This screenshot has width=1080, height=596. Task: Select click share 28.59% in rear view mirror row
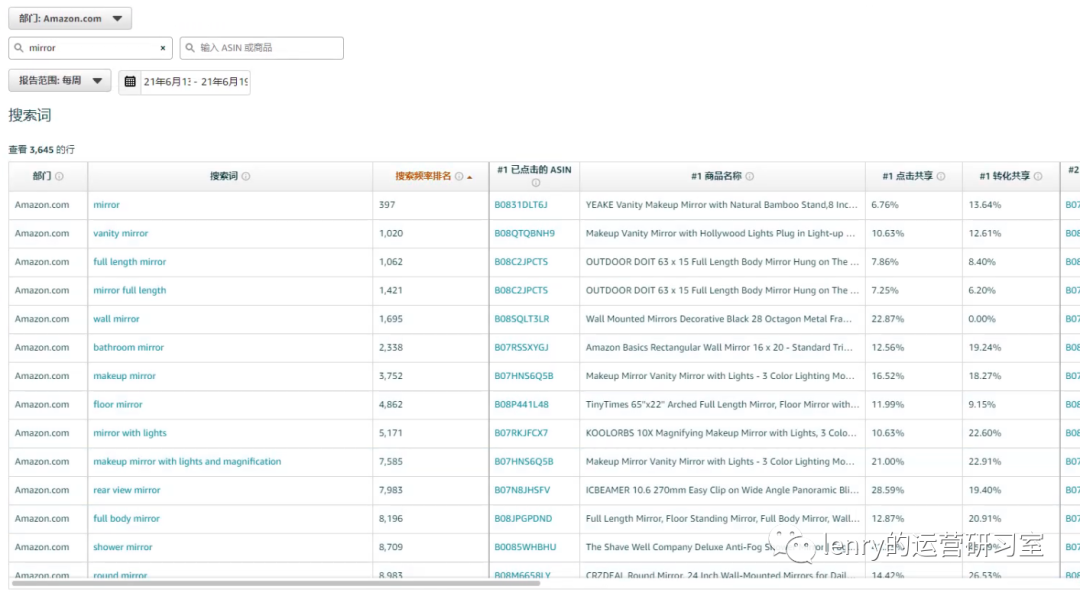887,491
